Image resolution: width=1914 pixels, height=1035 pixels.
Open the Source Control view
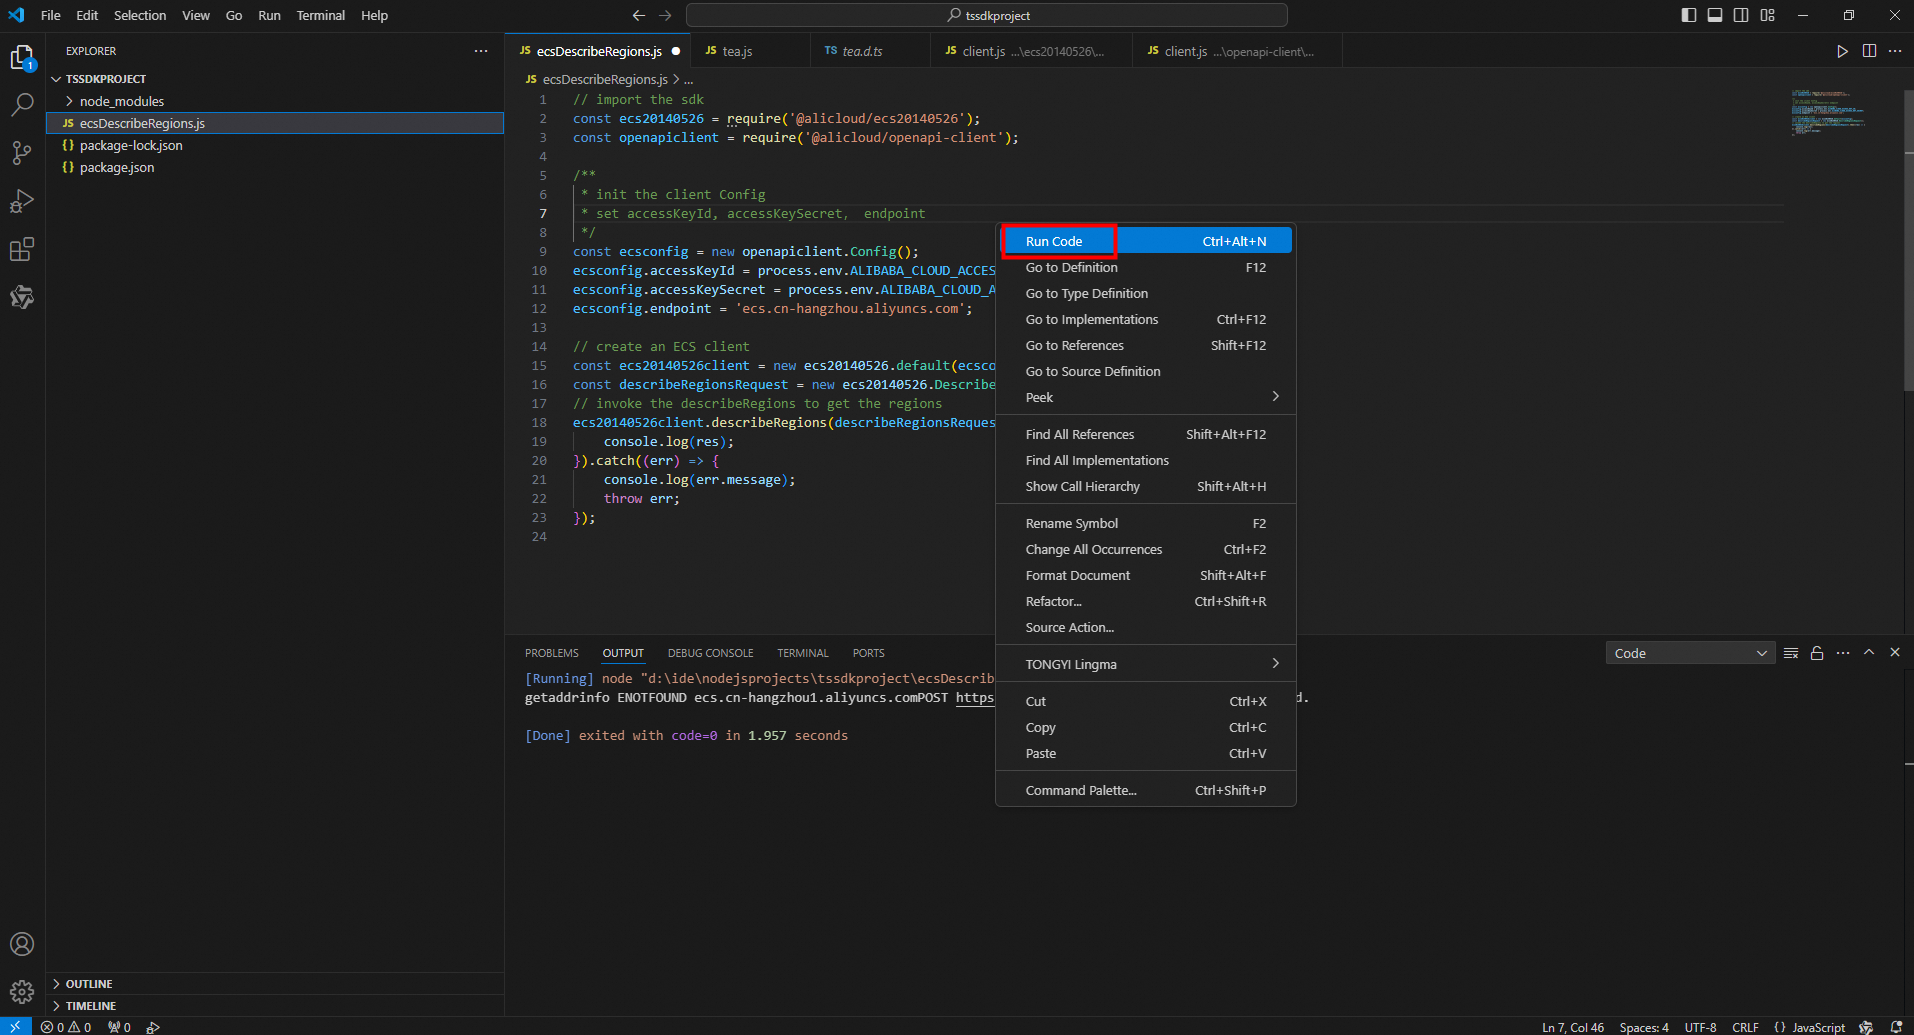pos(22,153)
